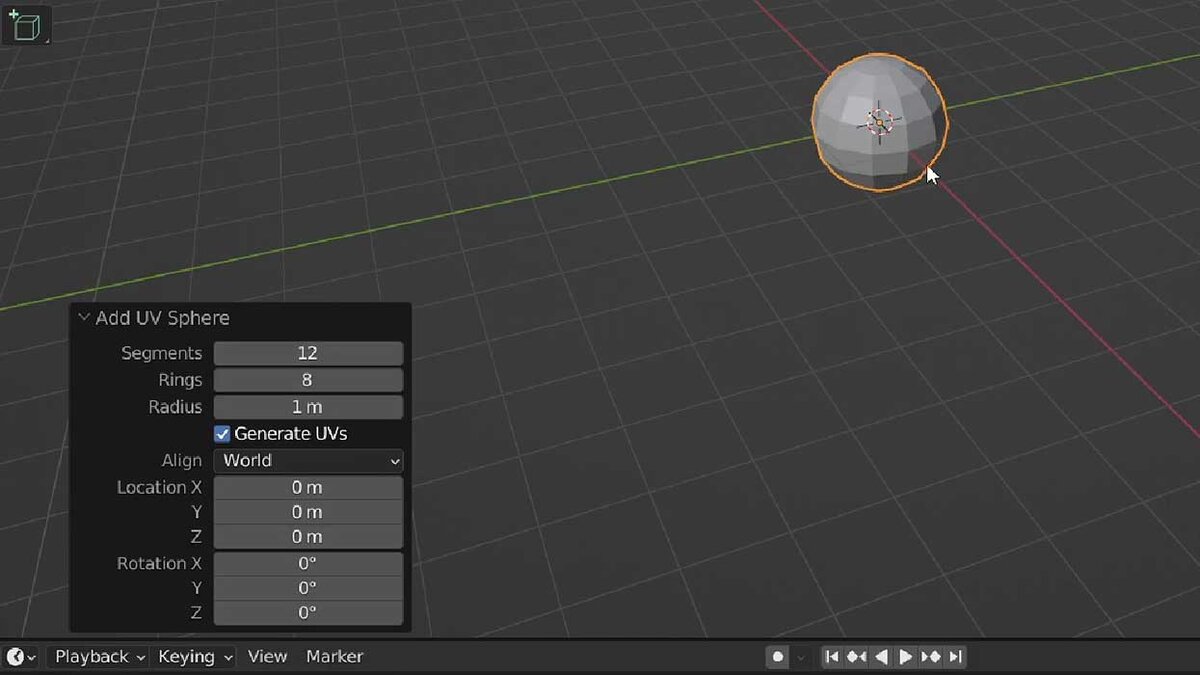Jump to the previous keyframe
Image resolution: width=1200 pixels, height=675 pixels.
[x=857, y=657]
